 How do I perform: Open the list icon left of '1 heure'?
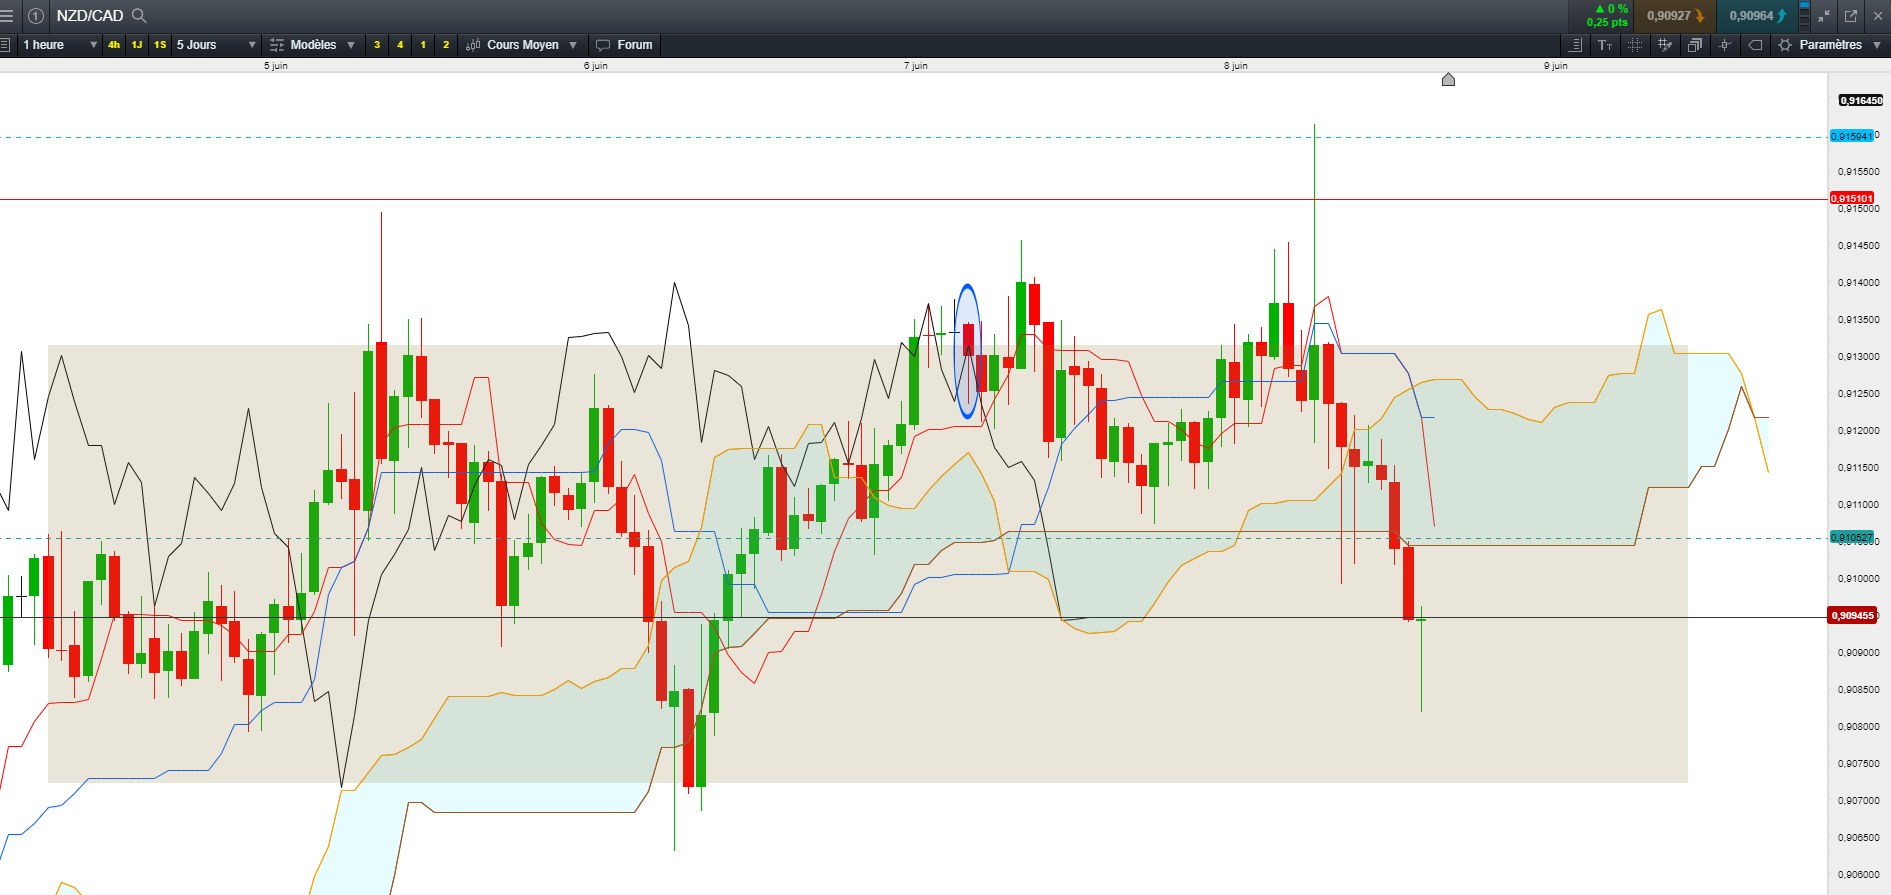pyautogui.click(x=6, y=45)
